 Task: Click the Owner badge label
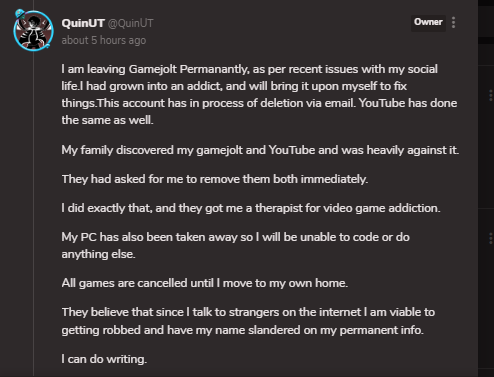click(428, 22)
